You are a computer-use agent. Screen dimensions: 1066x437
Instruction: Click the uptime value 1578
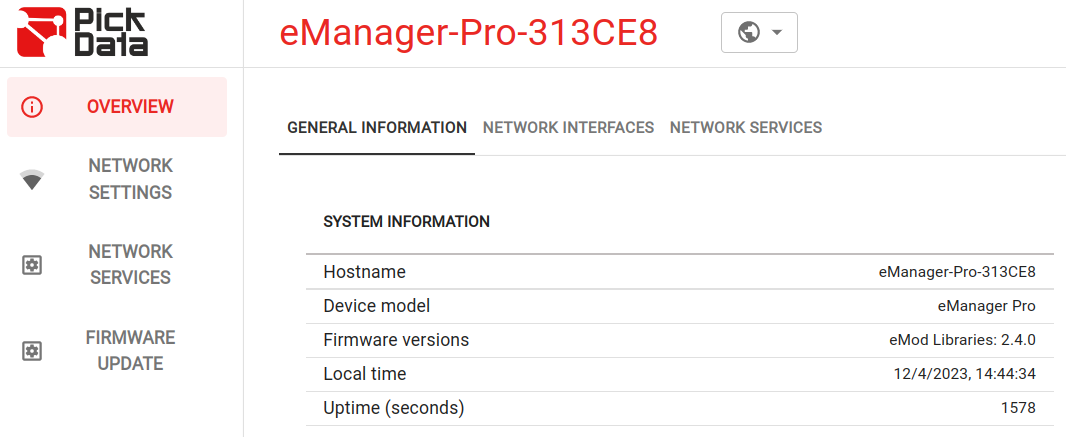(1018, 408)
